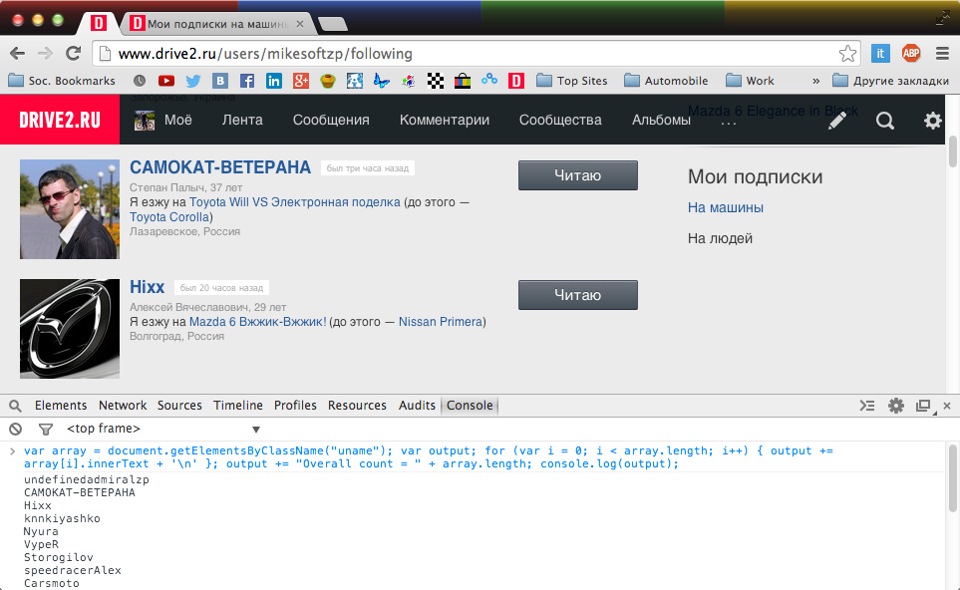This screenshot has height=590, width=960.
Task: Switch to the Network tab
Action: click(122, 405)
